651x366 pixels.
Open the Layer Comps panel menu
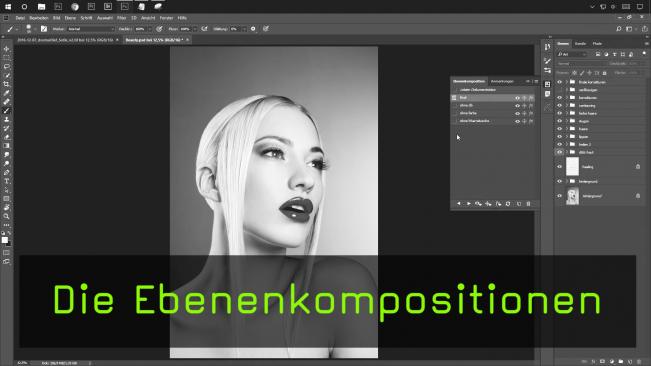(x=536, y=81)
